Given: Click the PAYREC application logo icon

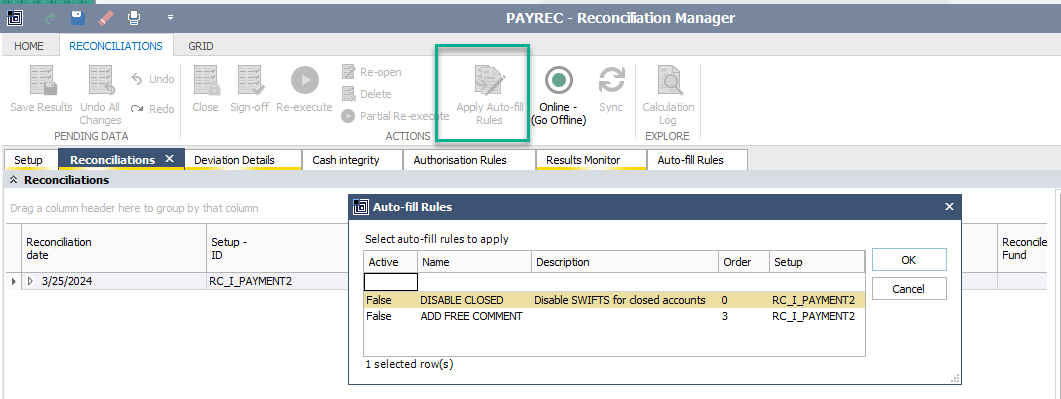Looking at the screenshot, I should 16,18.
